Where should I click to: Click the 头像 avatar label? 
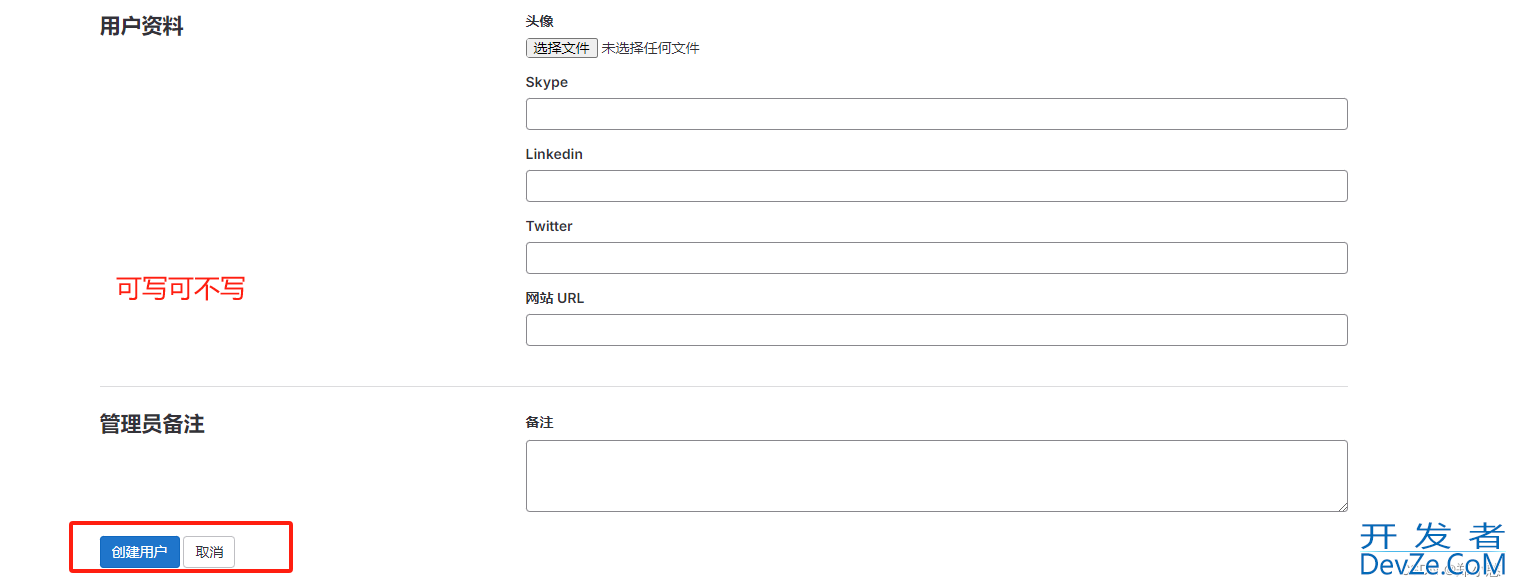coord(539,20)
